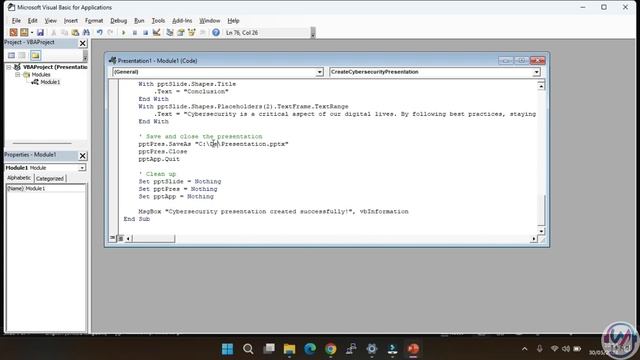Viewport: 640px width, 360px height.
Task: Click the Undo toolbar icon
Action: coord(100,32)
